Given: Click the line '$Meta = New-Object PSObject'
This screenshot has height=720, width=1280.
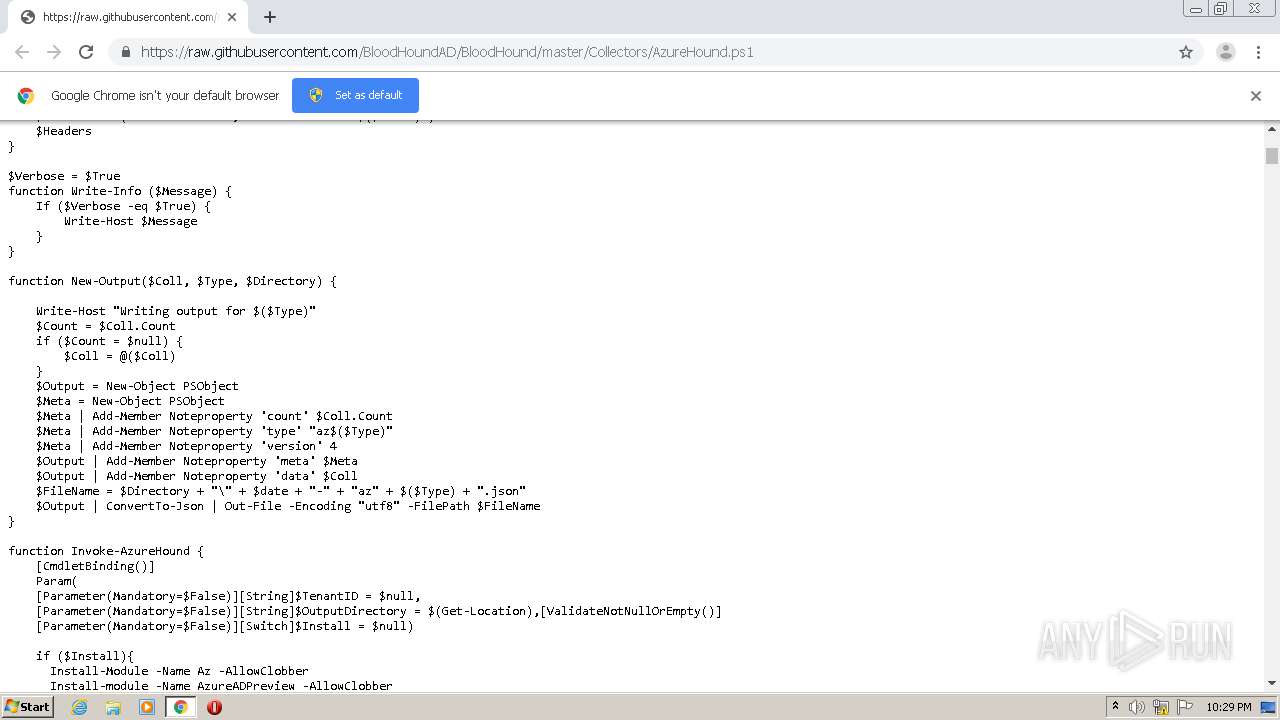Looking at the screenshot, I should (x=130, y=401).
